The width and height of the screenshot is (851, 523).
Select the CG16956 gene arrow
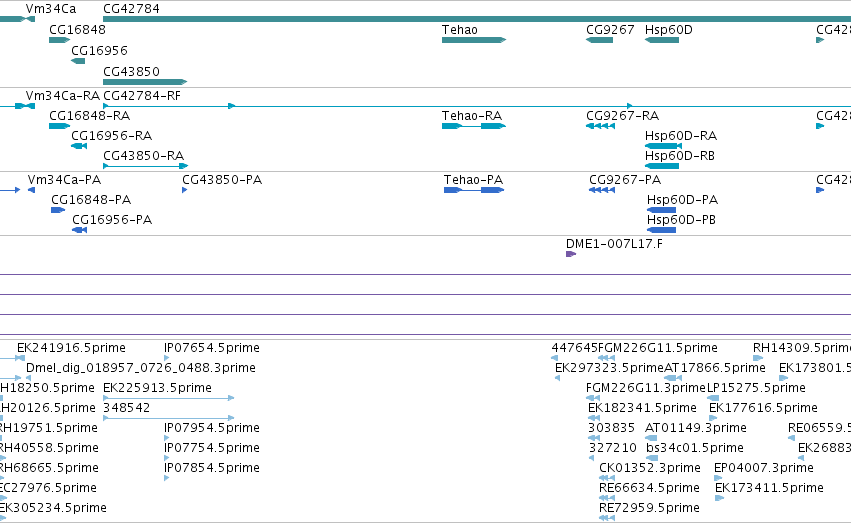(78, 61)
